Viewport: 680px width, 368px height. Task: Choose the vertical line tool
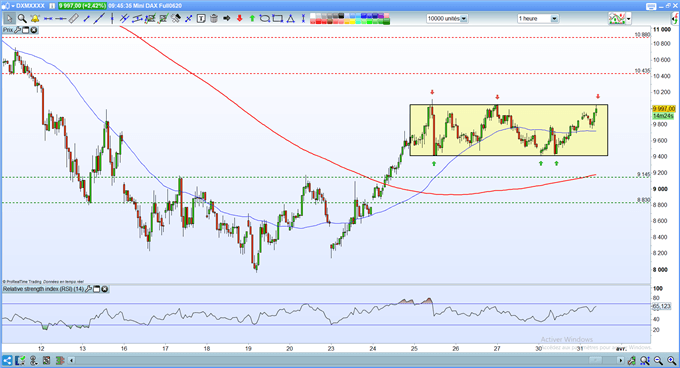[112, 18]
